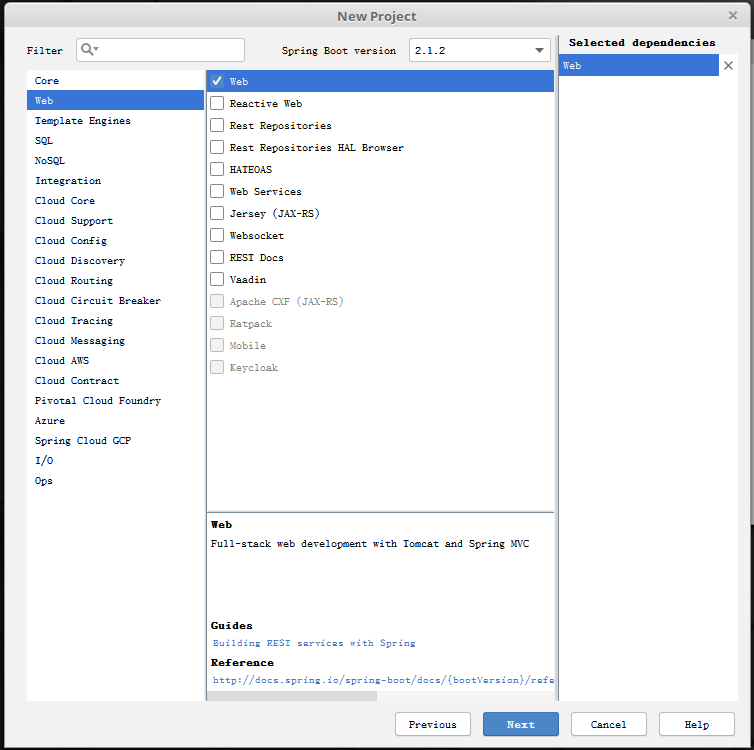Click the Next button
The image size is (754, 750).
(x=521, y=724)
